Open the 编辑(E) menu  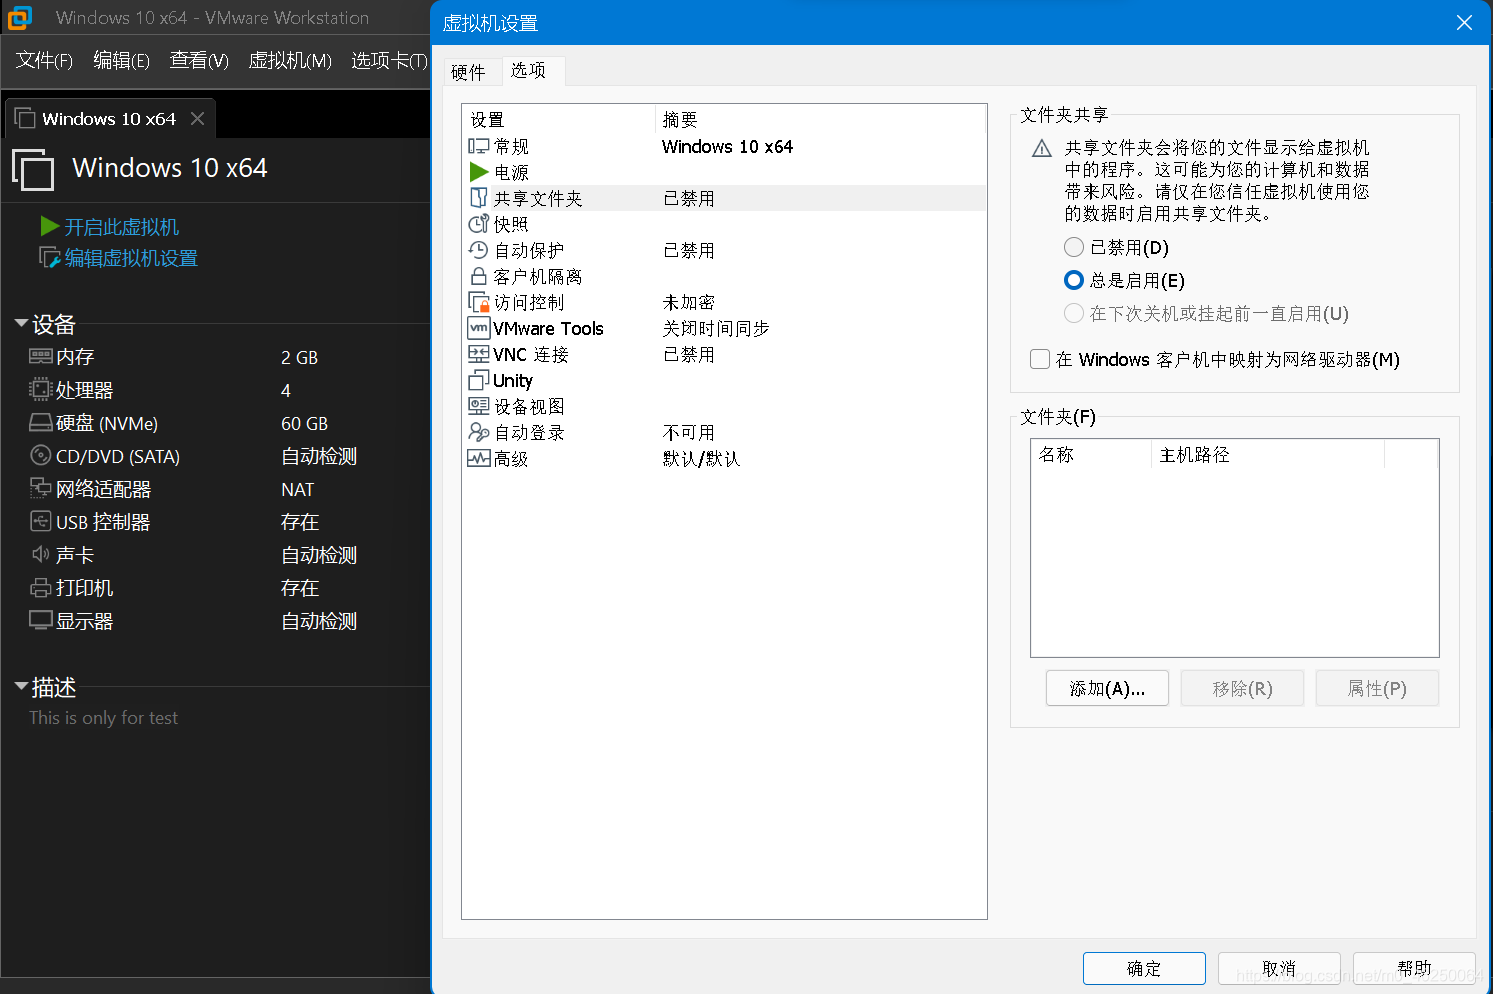[121, 60]
